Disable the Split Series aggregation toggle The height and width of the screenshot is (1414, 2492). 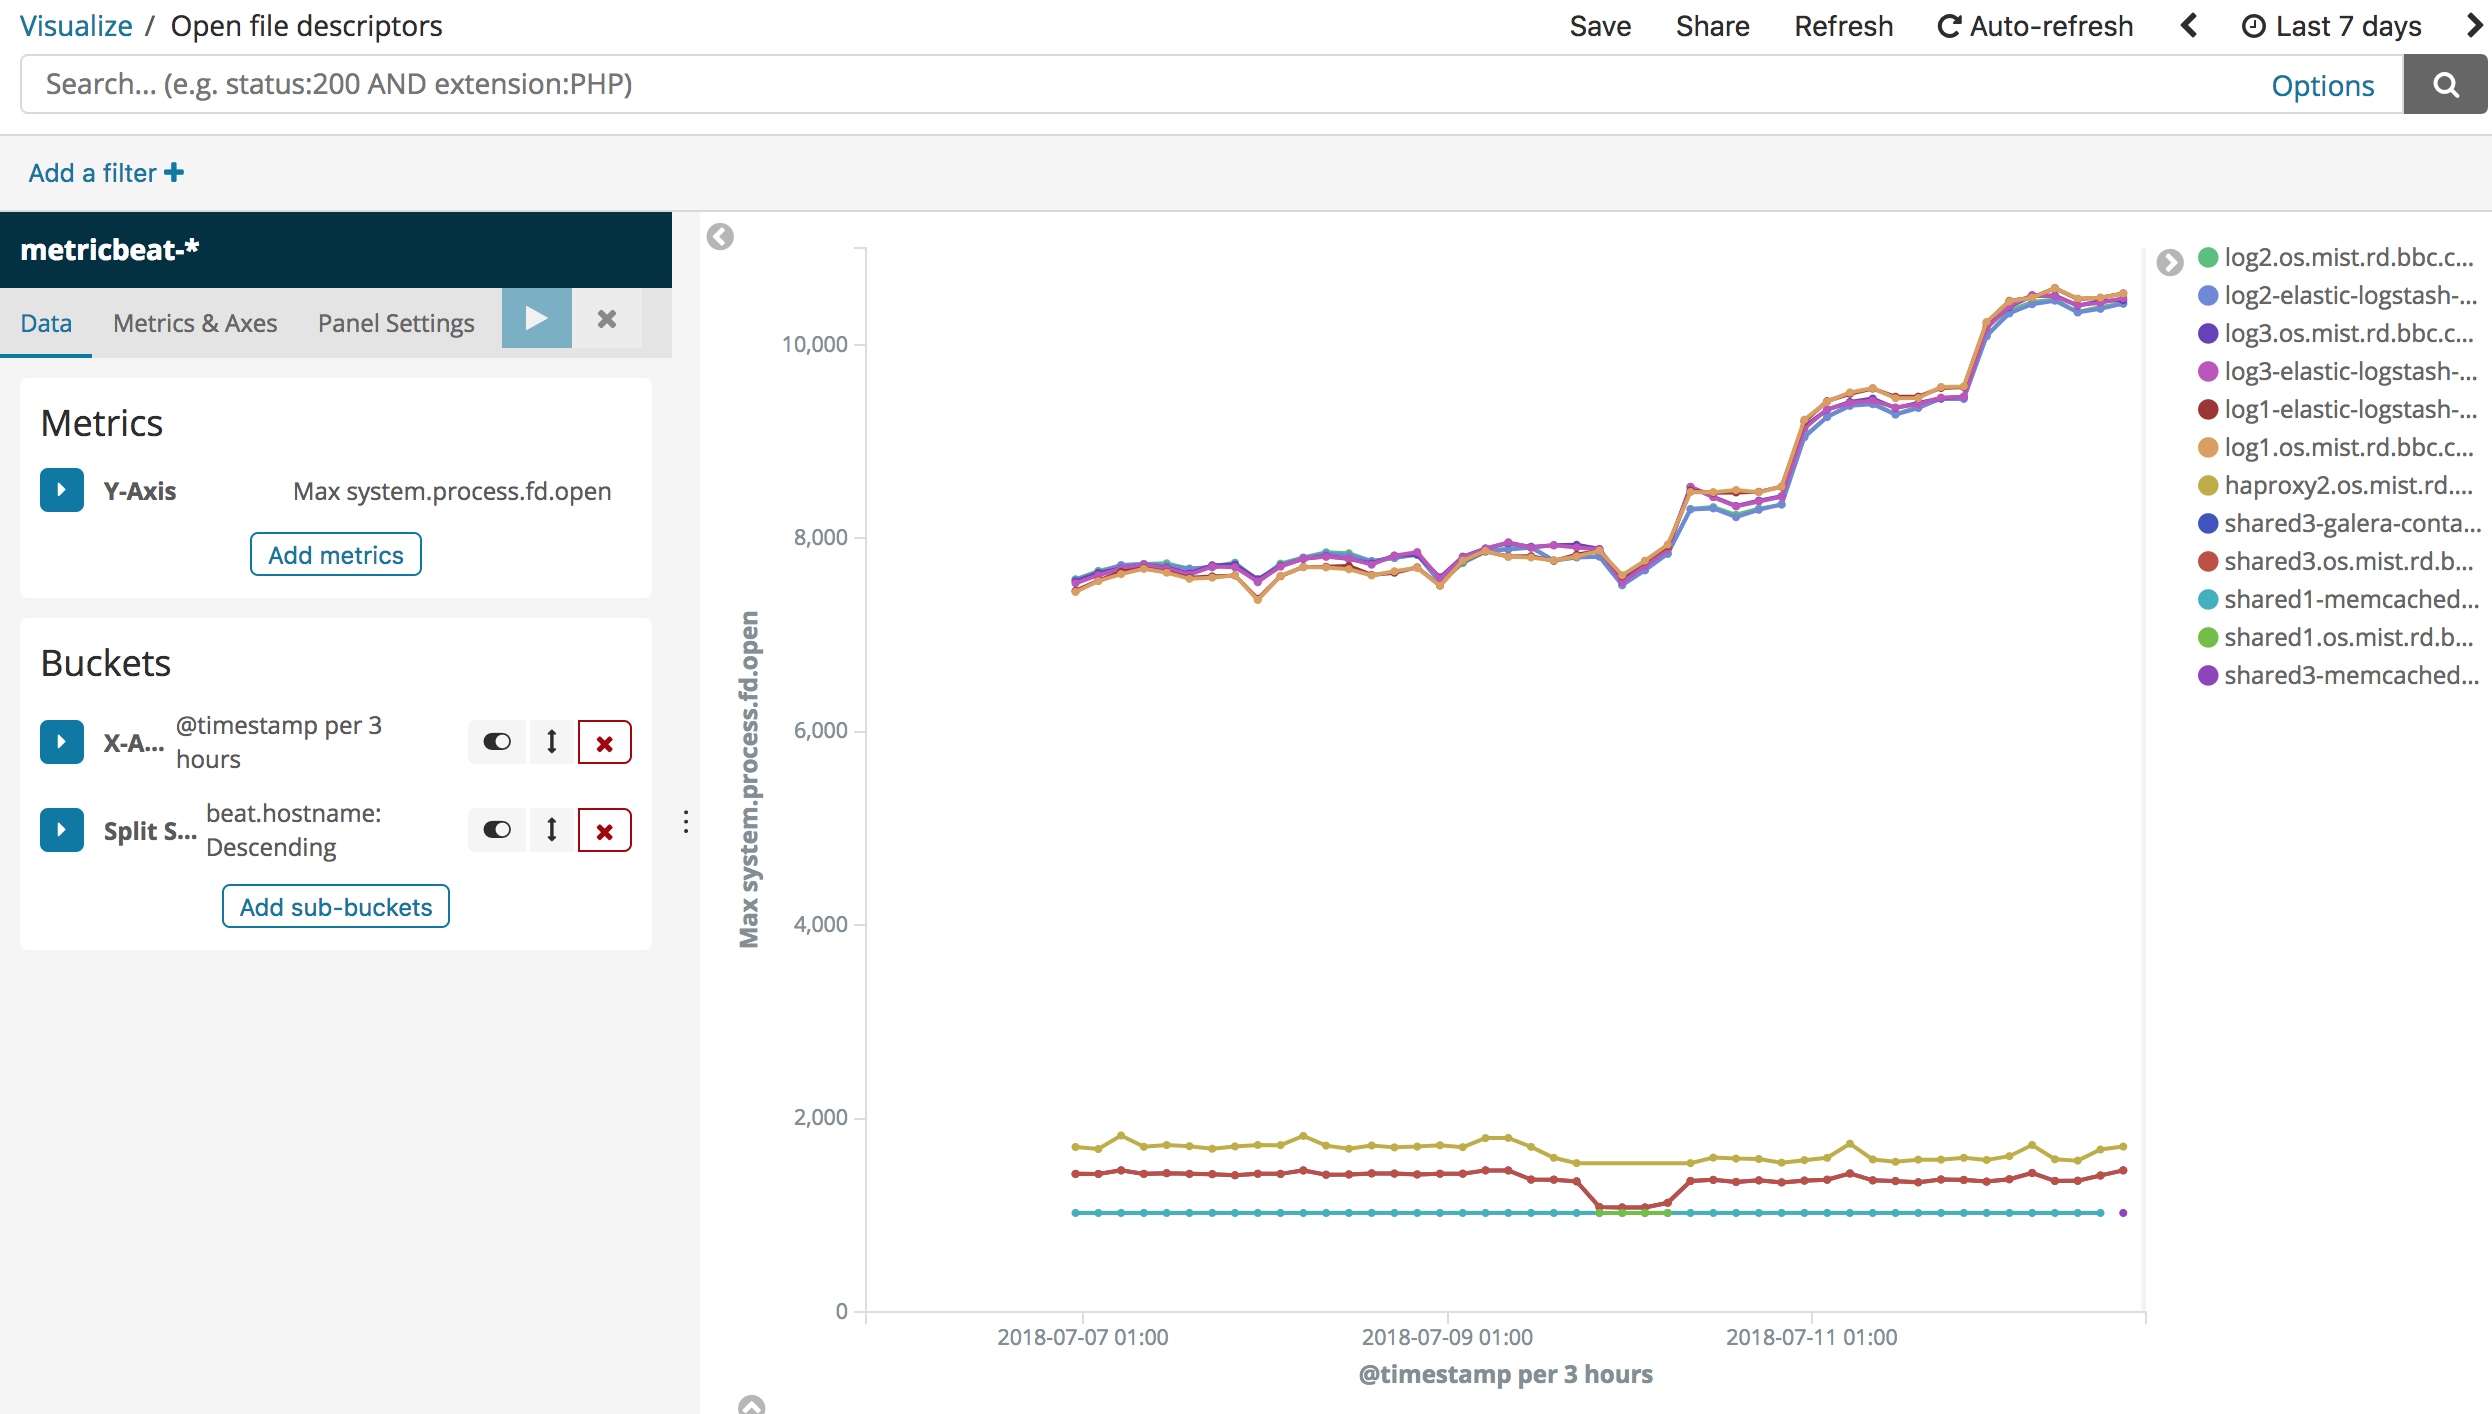coord(497,830)
